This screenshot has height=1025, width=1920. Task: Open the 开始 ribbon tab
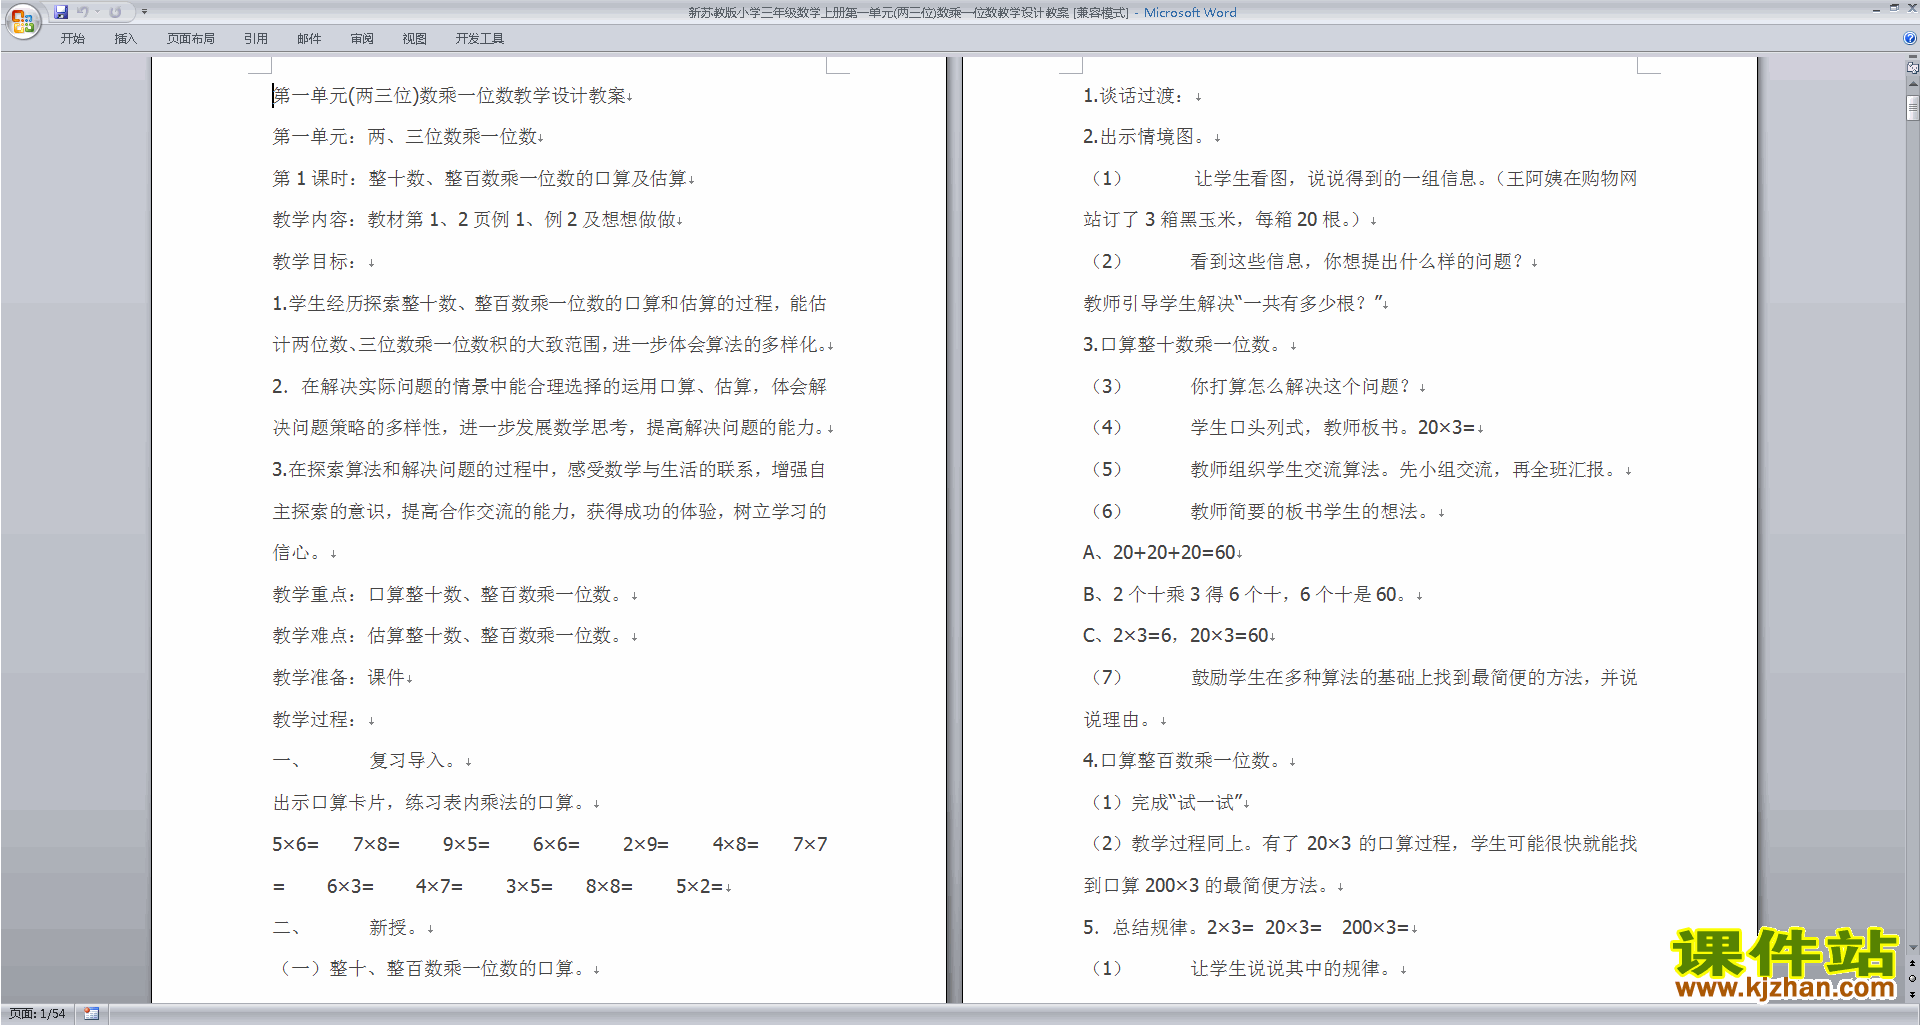[73, 38]
